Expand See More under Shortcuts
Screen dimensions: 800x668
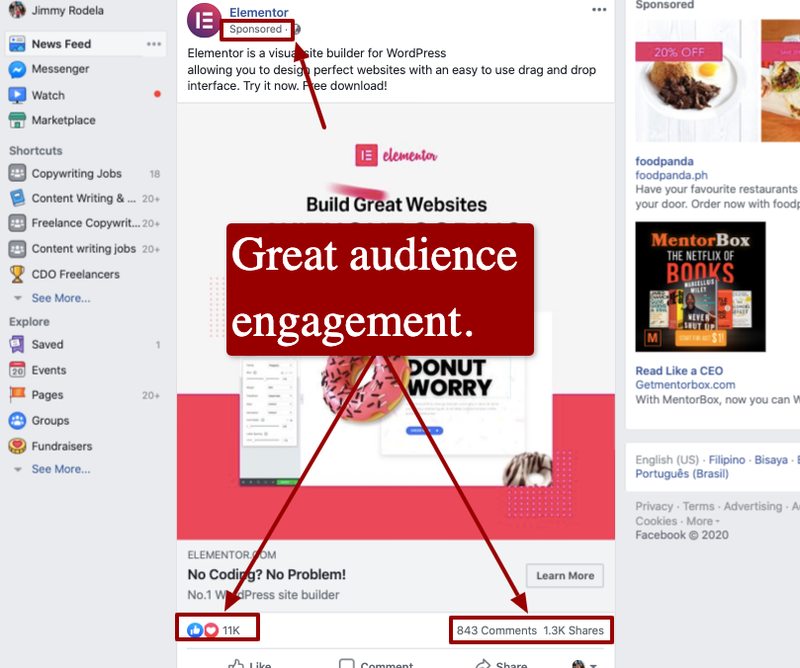61,298
